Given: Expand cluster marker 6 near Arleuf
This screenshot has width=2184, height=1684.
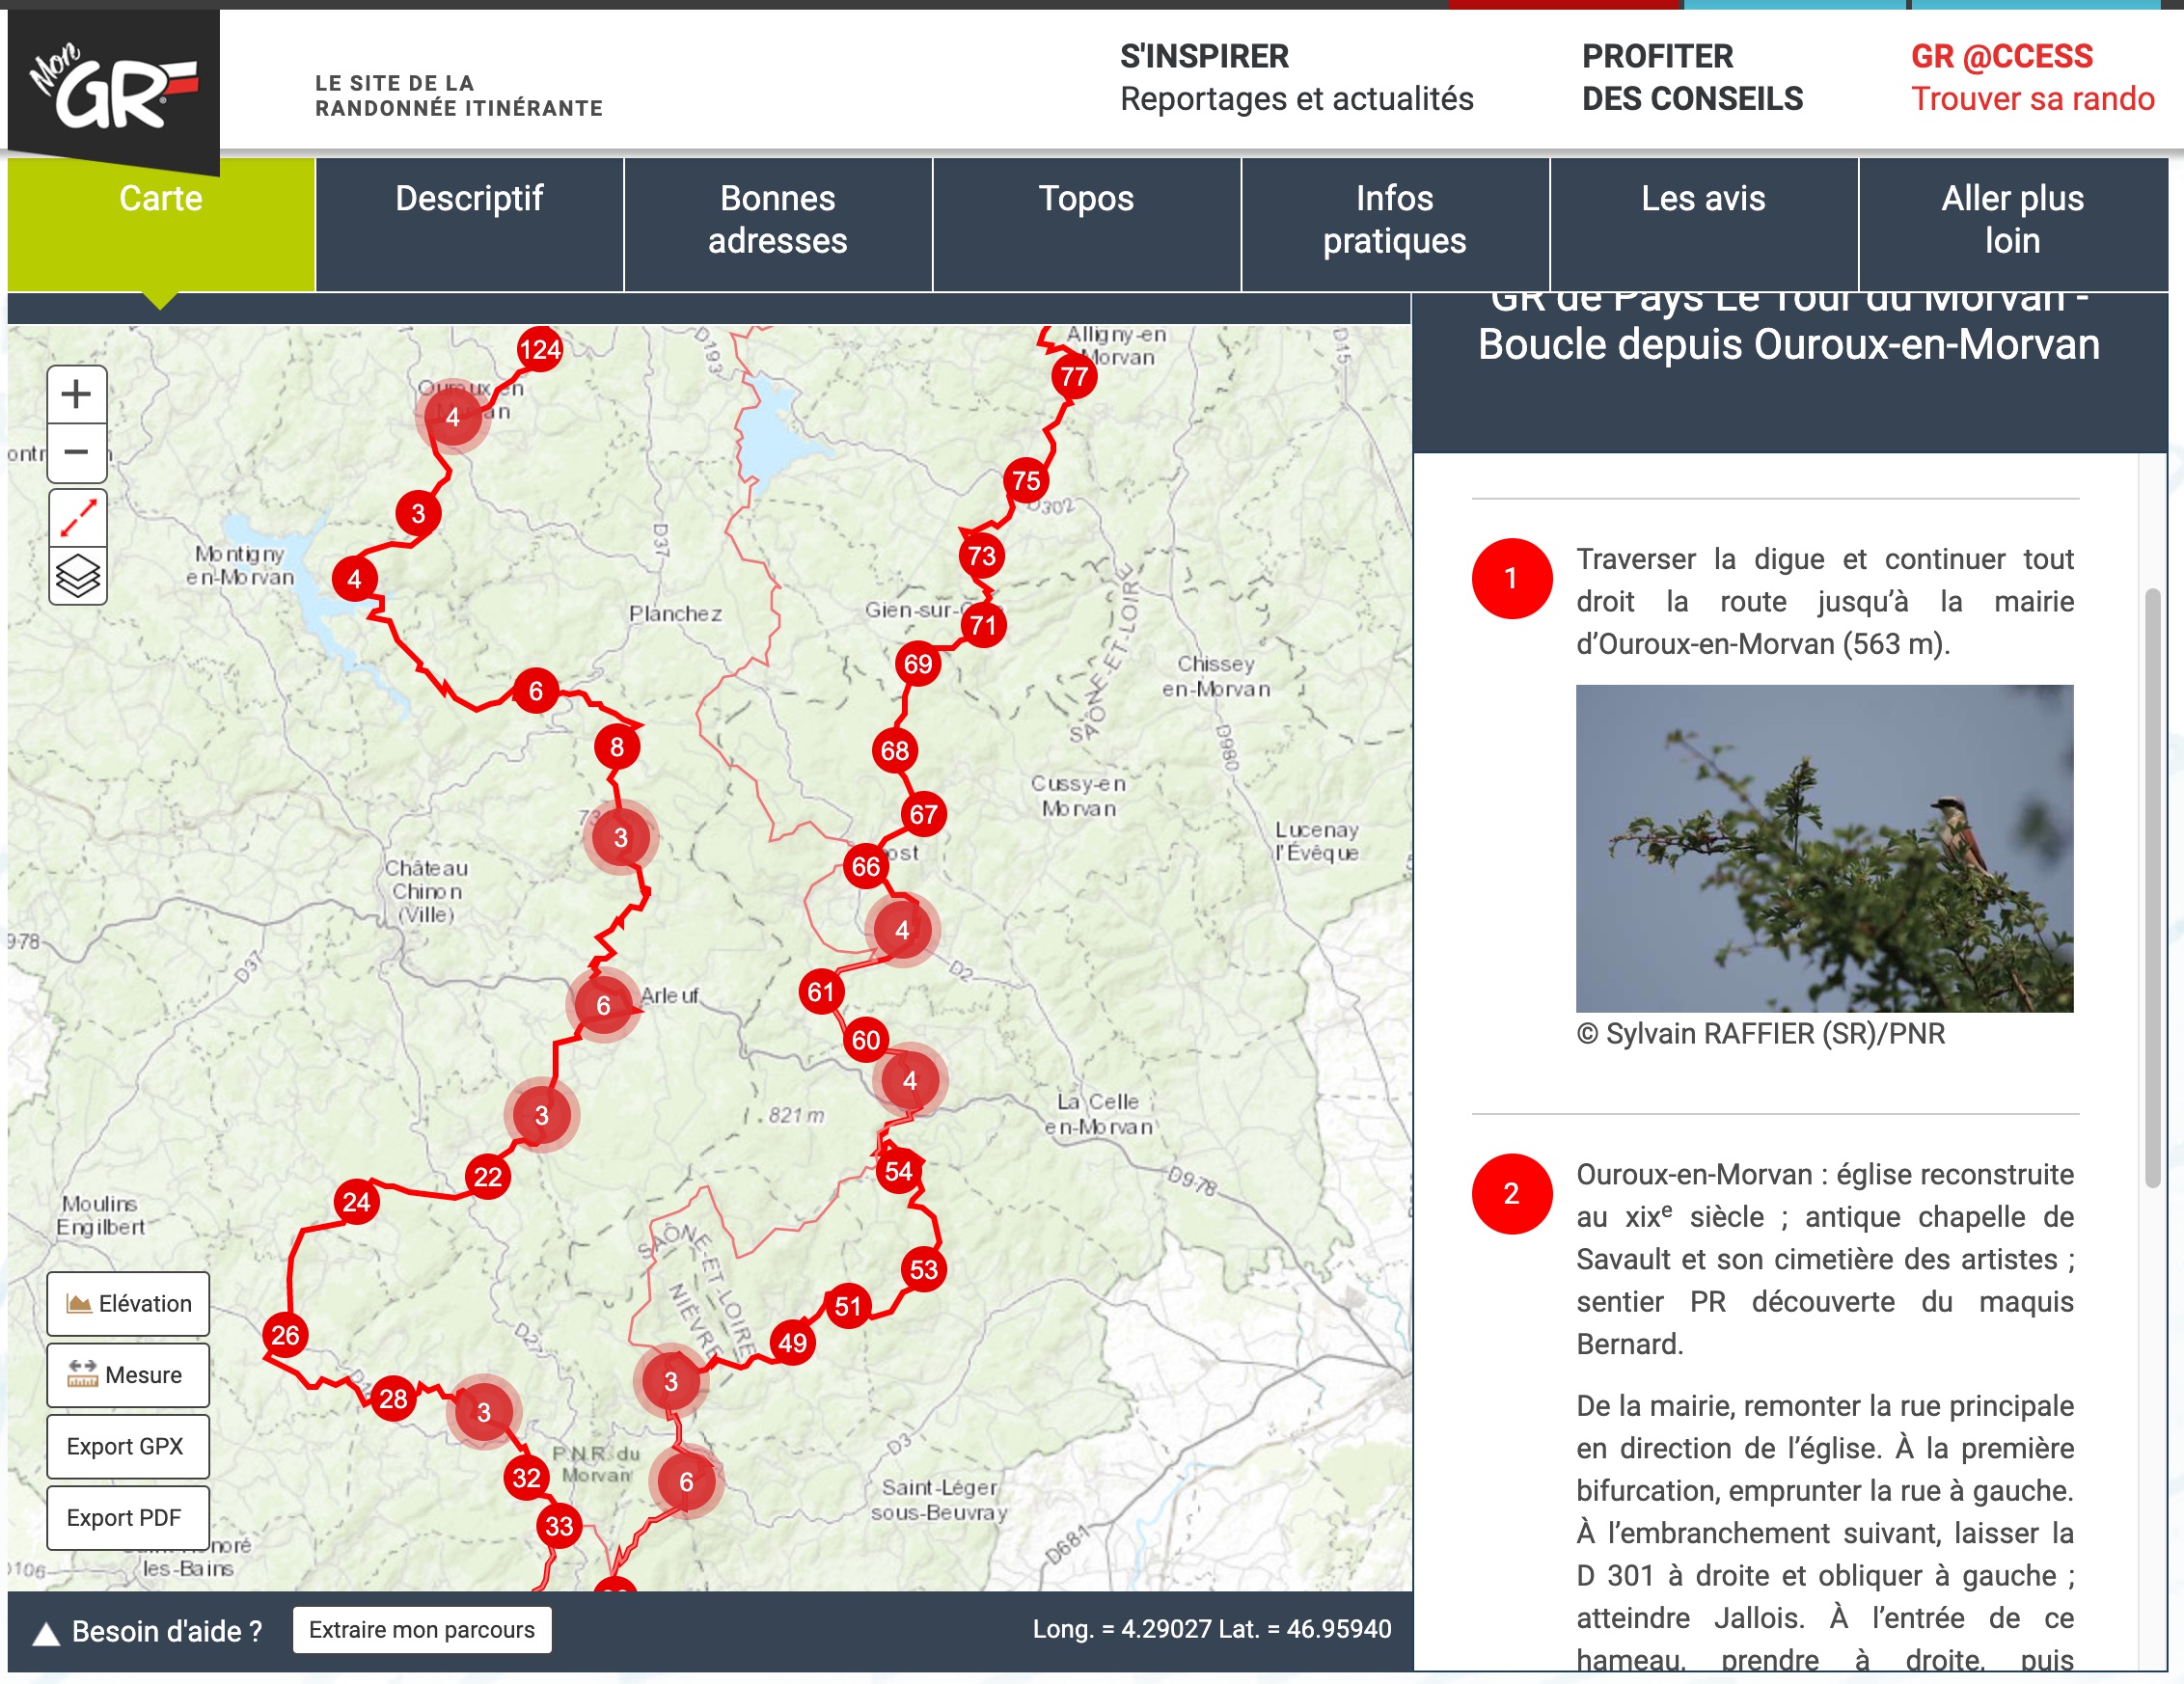Looking at the screenshot, I should 603,1005.
